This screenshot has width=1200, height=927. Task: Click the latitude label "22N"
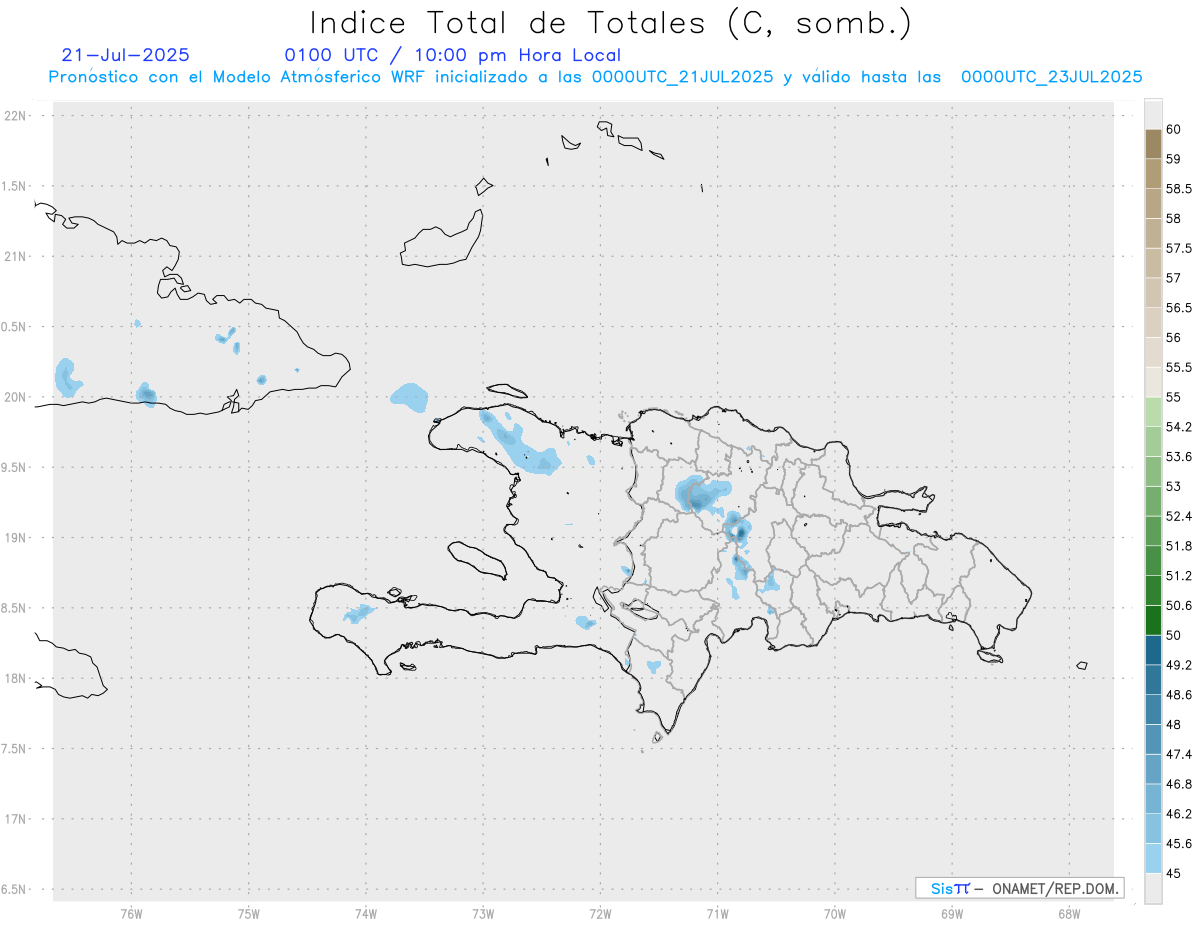coord(16,116)
